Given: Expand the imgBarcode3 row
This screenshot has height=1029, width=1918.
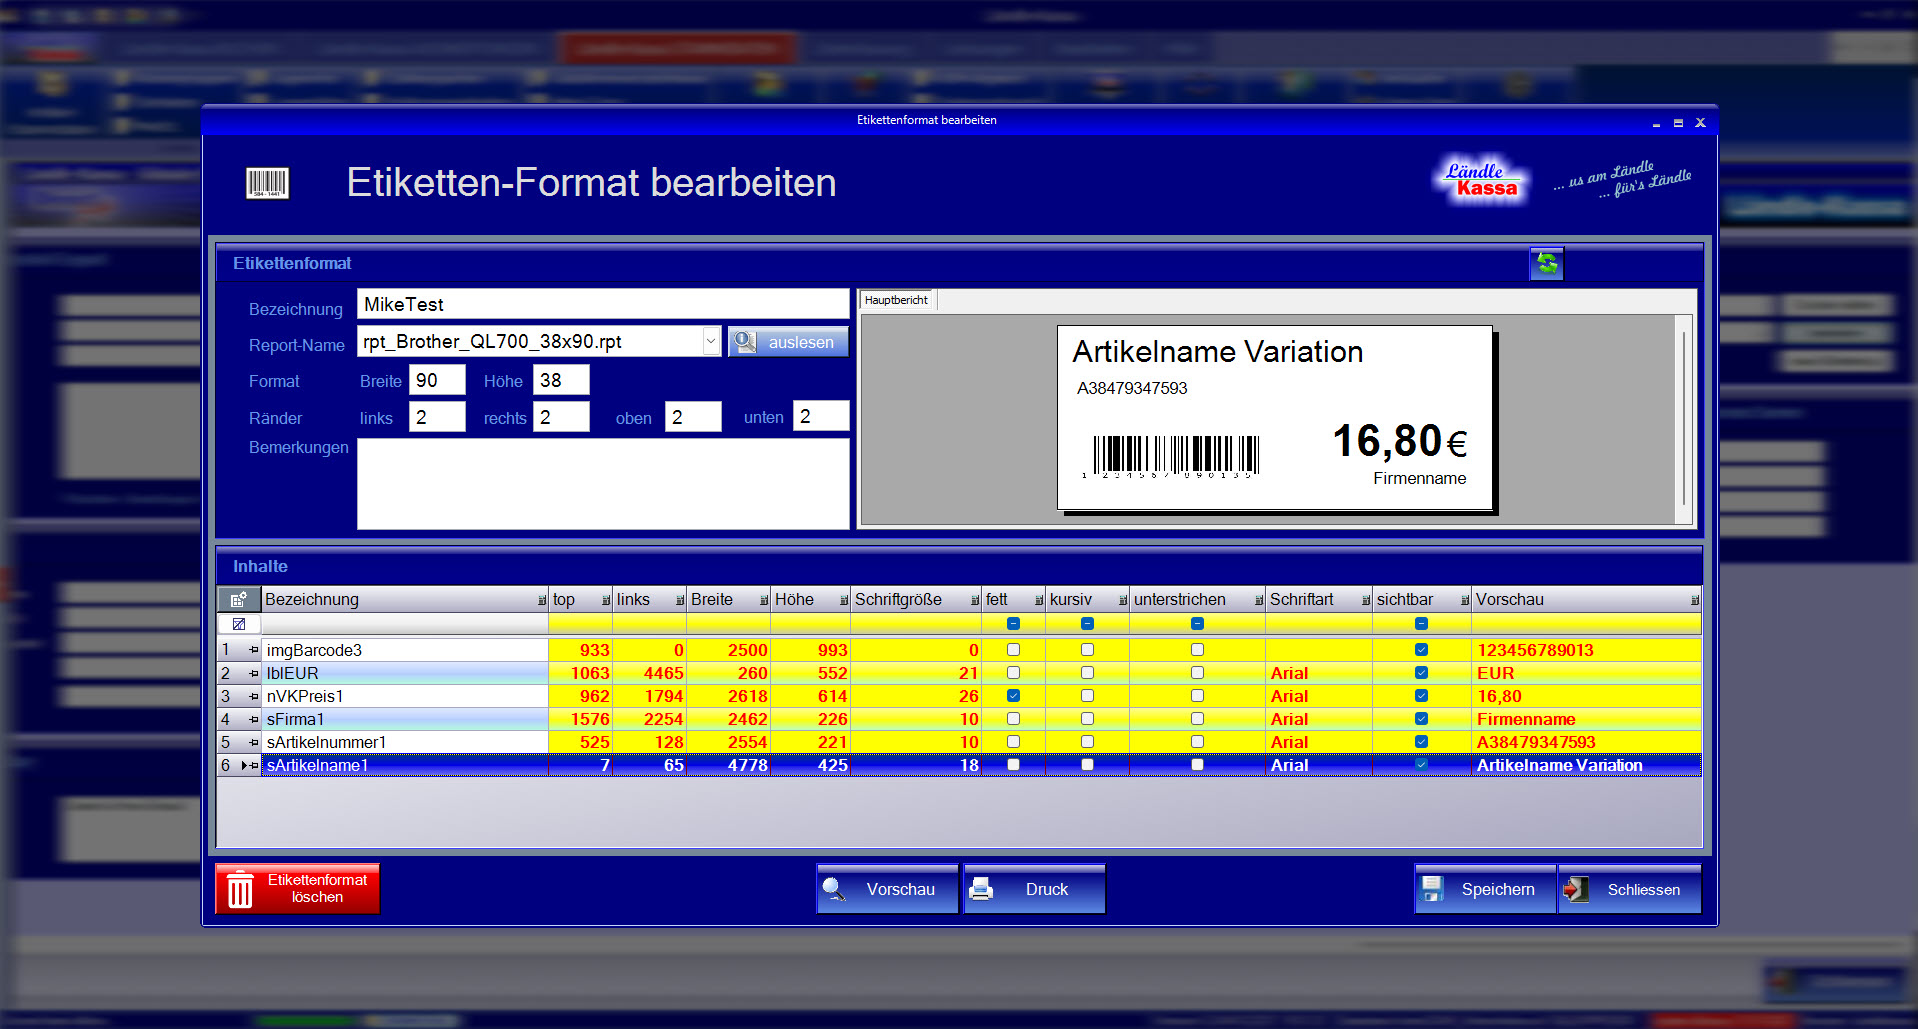Looking at the screenshot, I should tap(254, 650).
